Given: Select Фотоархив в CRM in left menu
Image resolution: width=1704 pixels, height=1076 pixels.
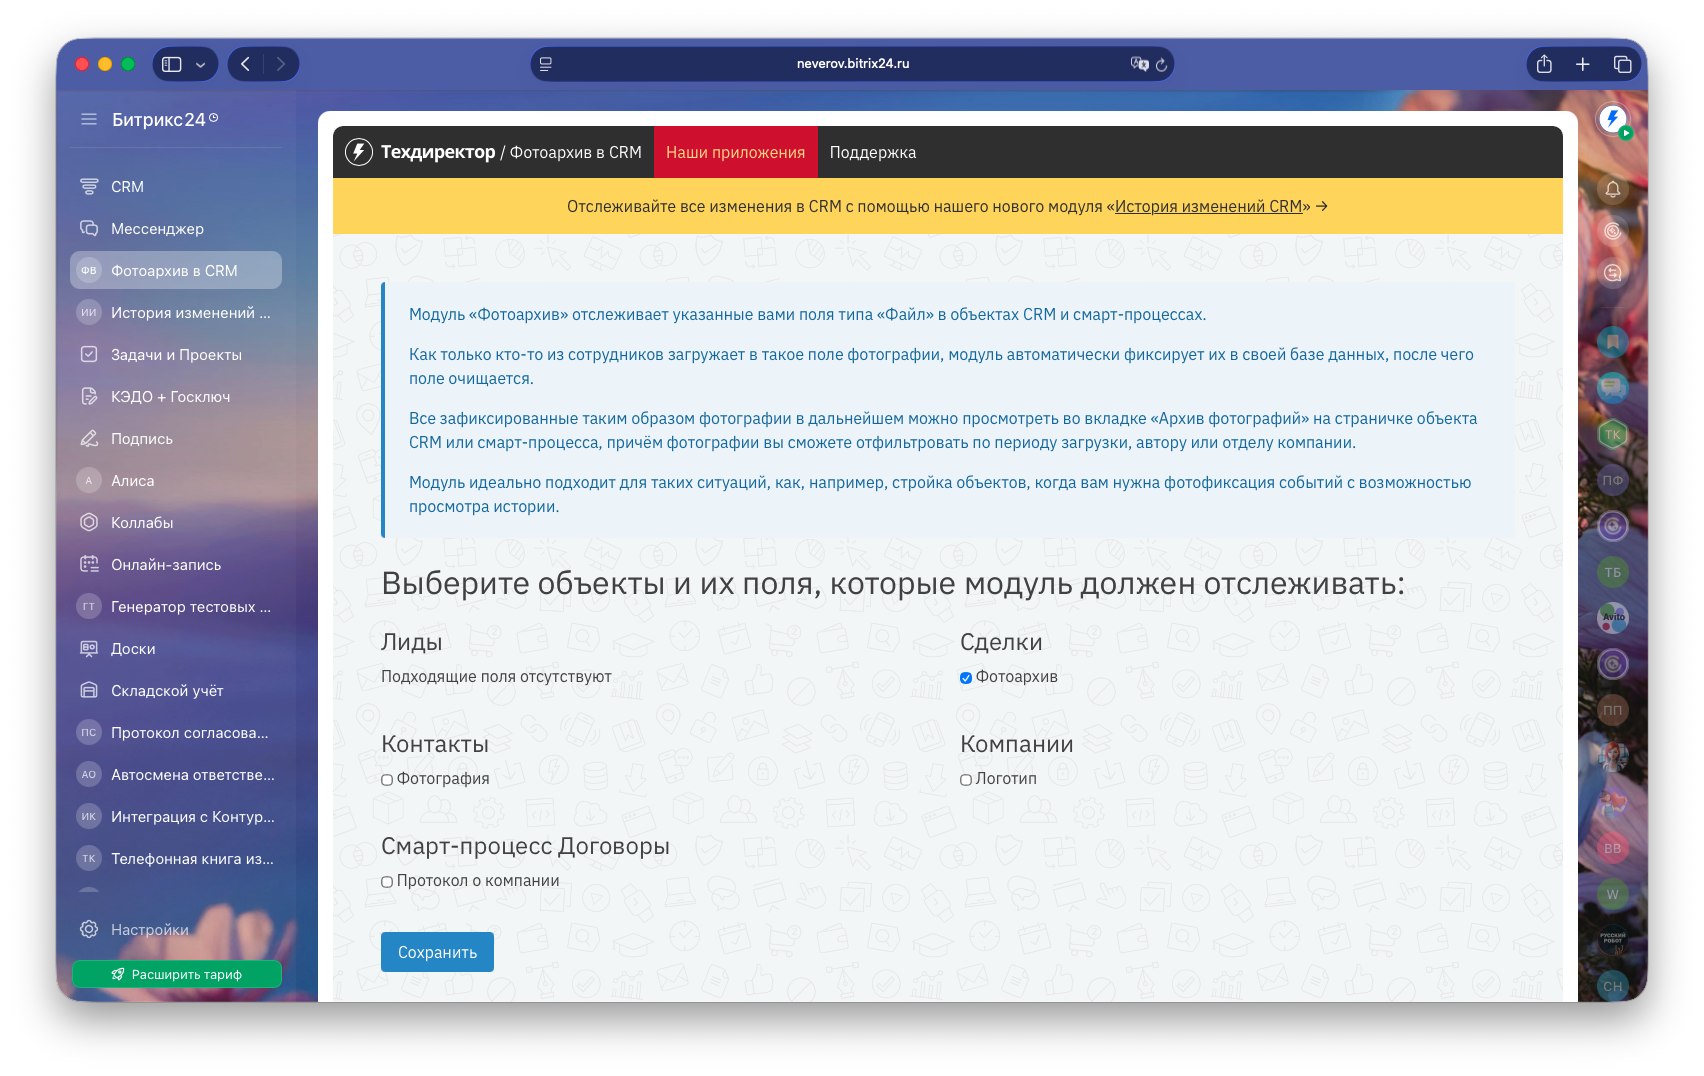Looking at the screenshot, I should [176, 270].
